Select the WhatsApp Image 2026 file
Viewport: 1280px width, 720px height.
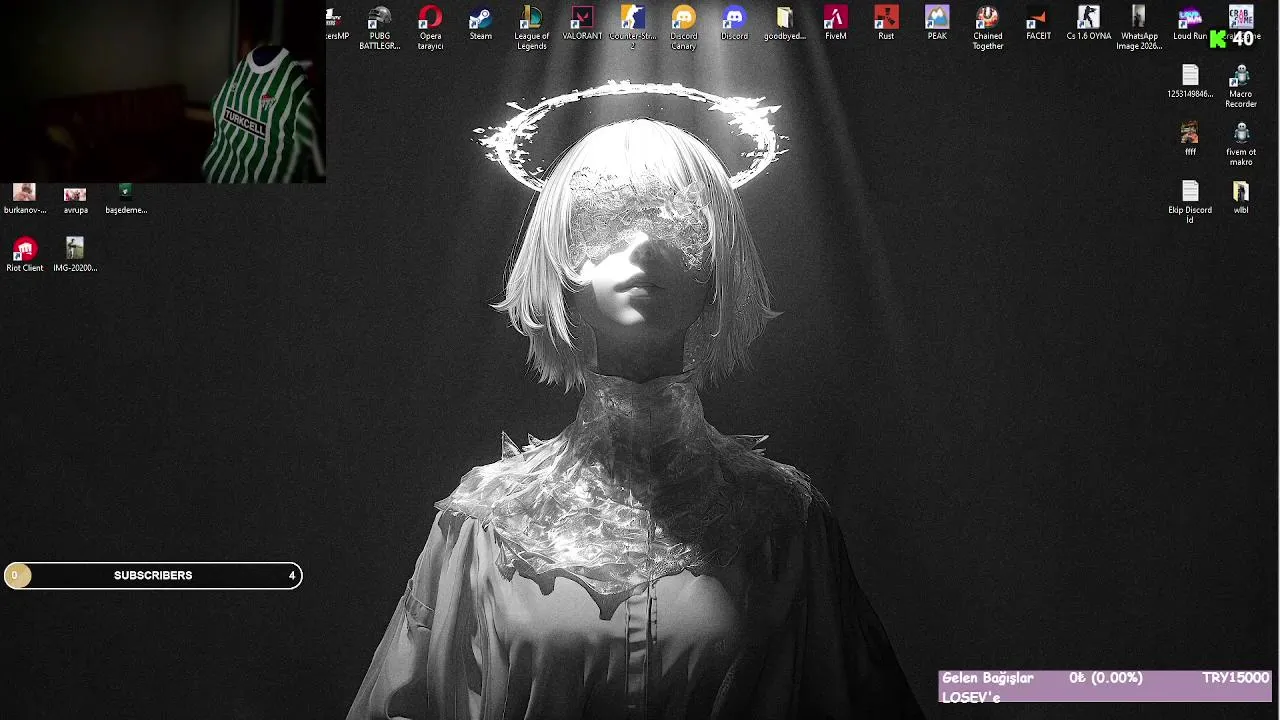(1139, 27)
